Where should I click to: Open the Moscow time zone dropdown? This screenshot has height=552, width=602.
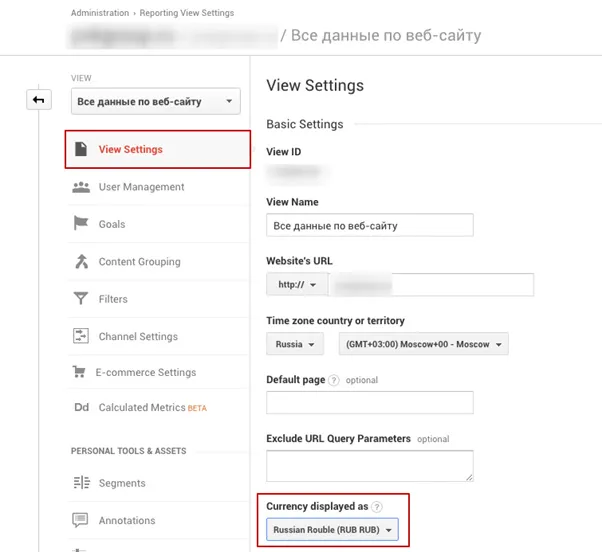[x=423, y=344]
